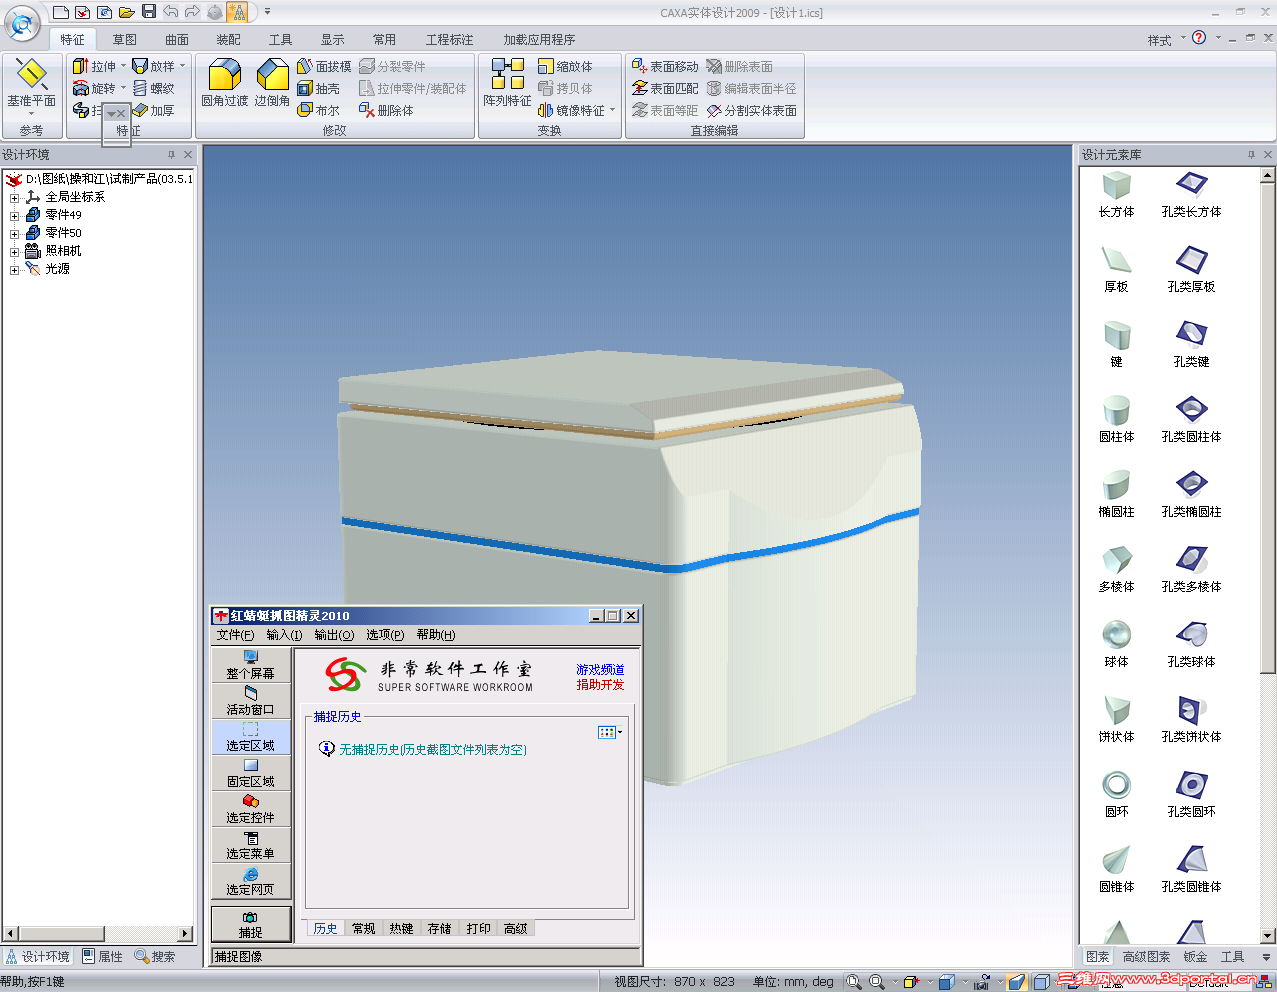
Task: Select the 螺纹 thread tool
Action: pyautogui.click(x=153, y=88)
